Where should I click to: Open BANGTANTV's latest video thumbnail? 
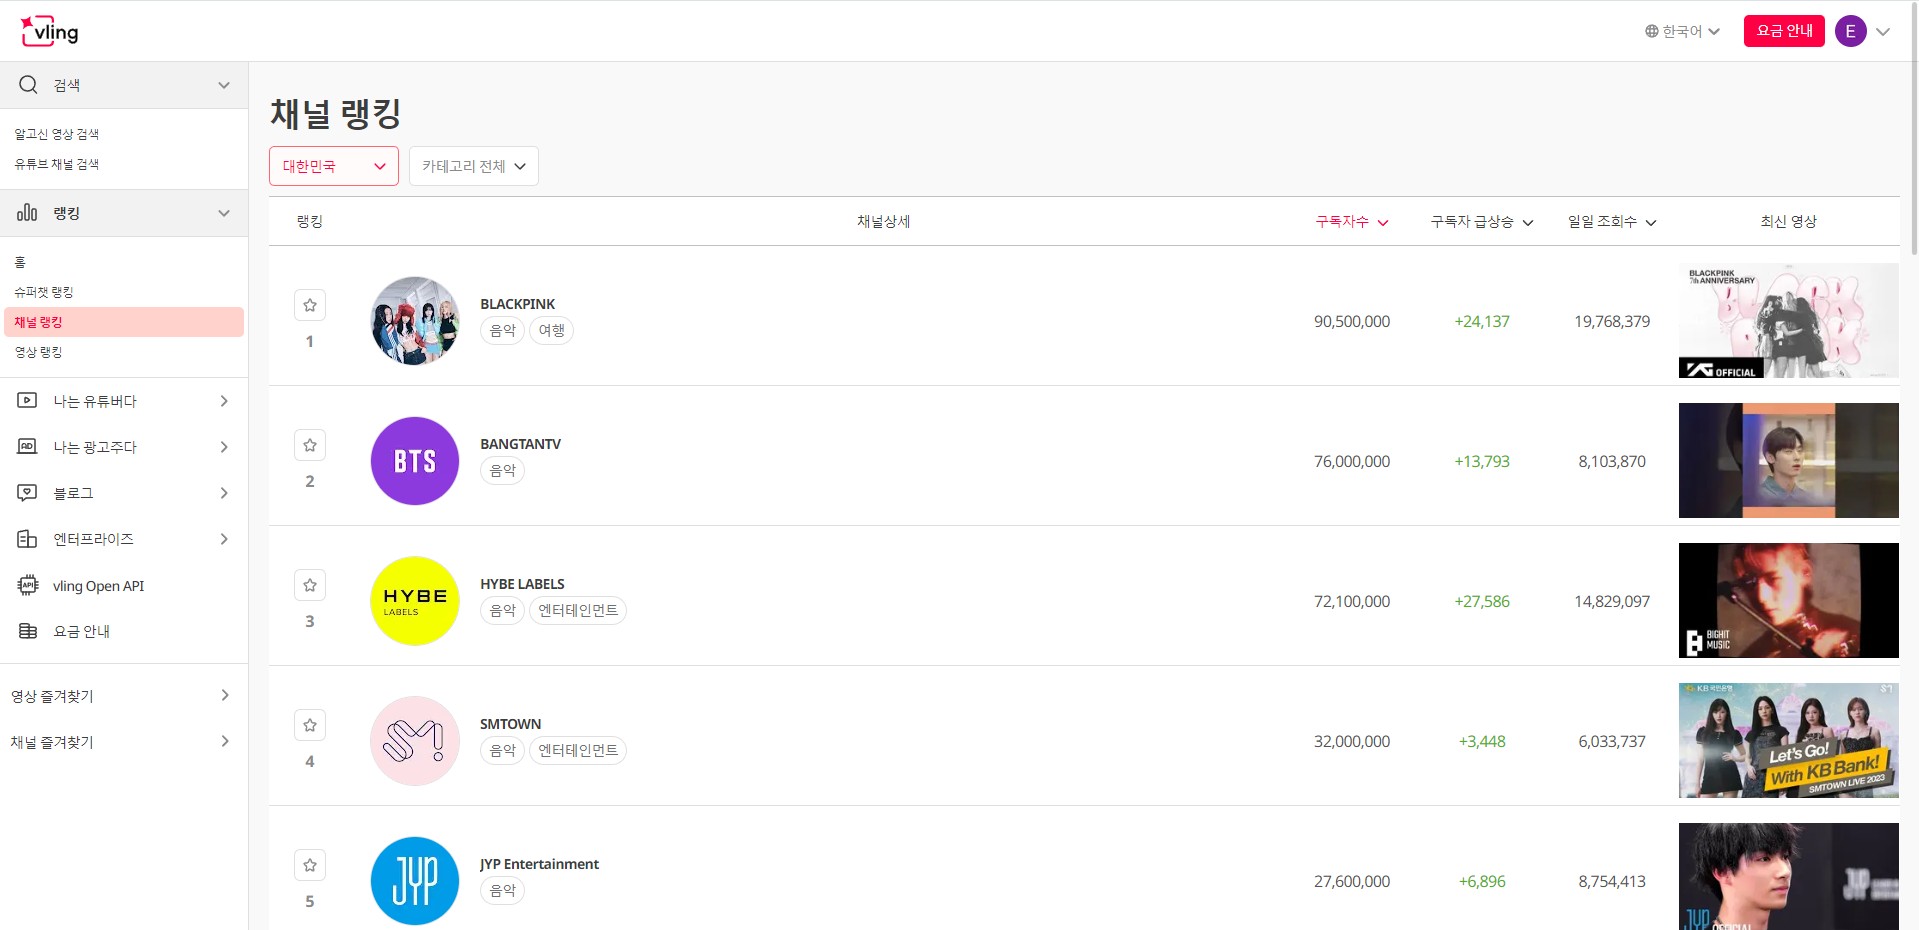1788,461
